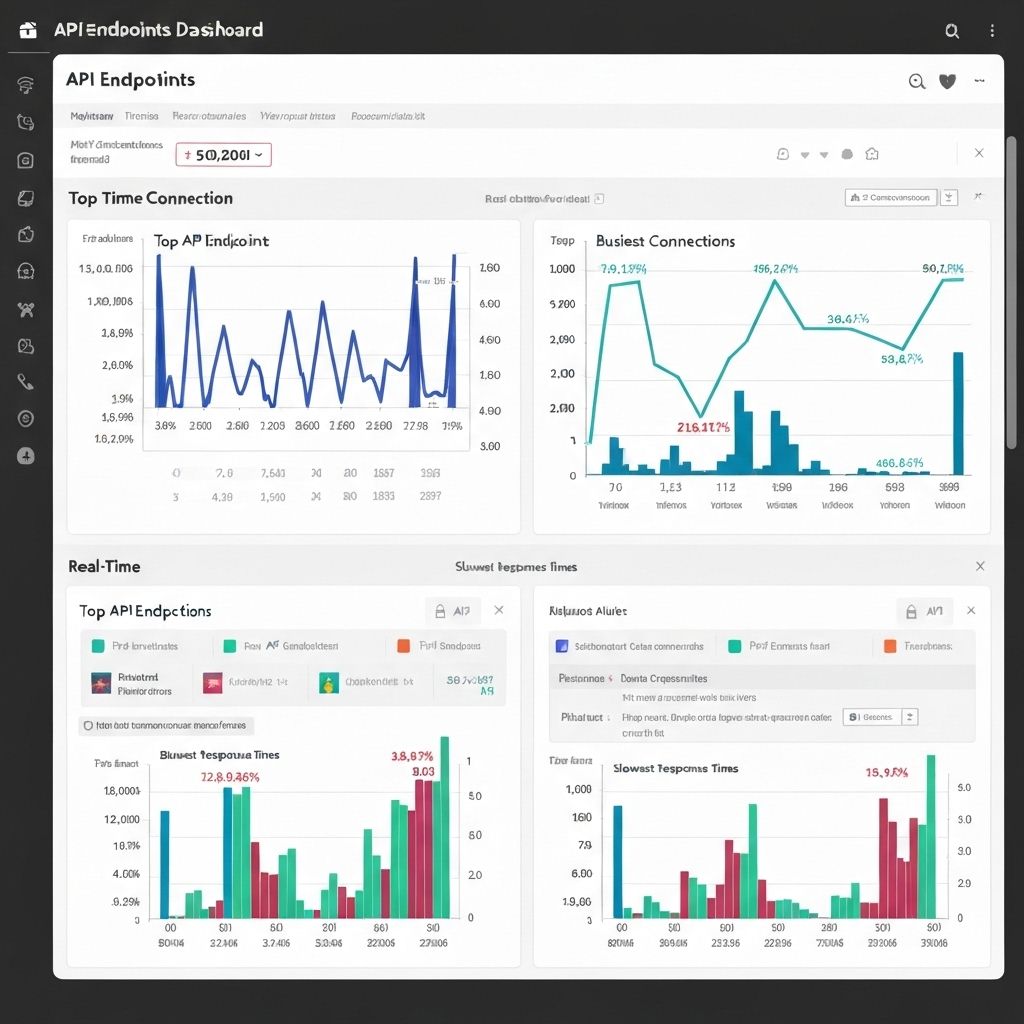Image resolution: width=1024 pixels, height=1024 pixels.
Task: Open the camera tool from the sidebar
Action: pos(26,160)
